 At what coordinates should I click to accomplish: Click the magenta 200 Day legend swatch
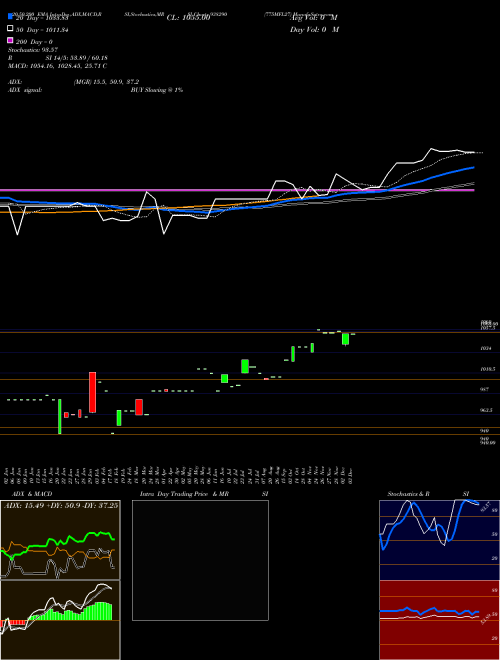click(x=10, y=40)
